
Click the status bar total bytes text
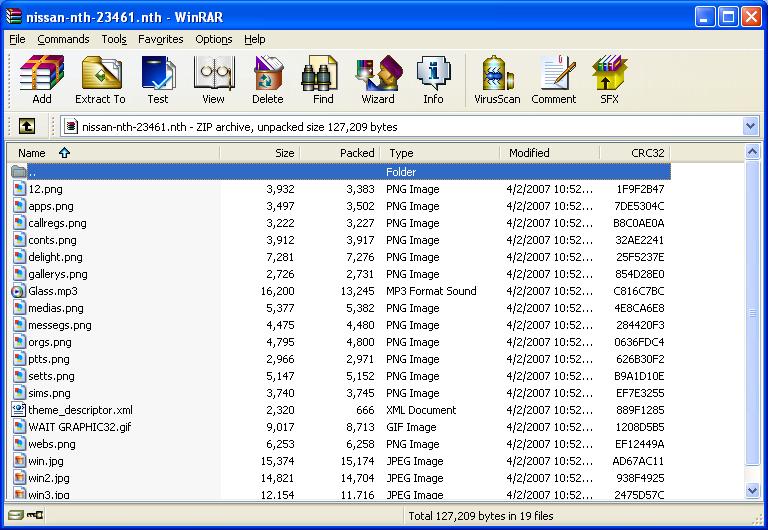[481, 515]
